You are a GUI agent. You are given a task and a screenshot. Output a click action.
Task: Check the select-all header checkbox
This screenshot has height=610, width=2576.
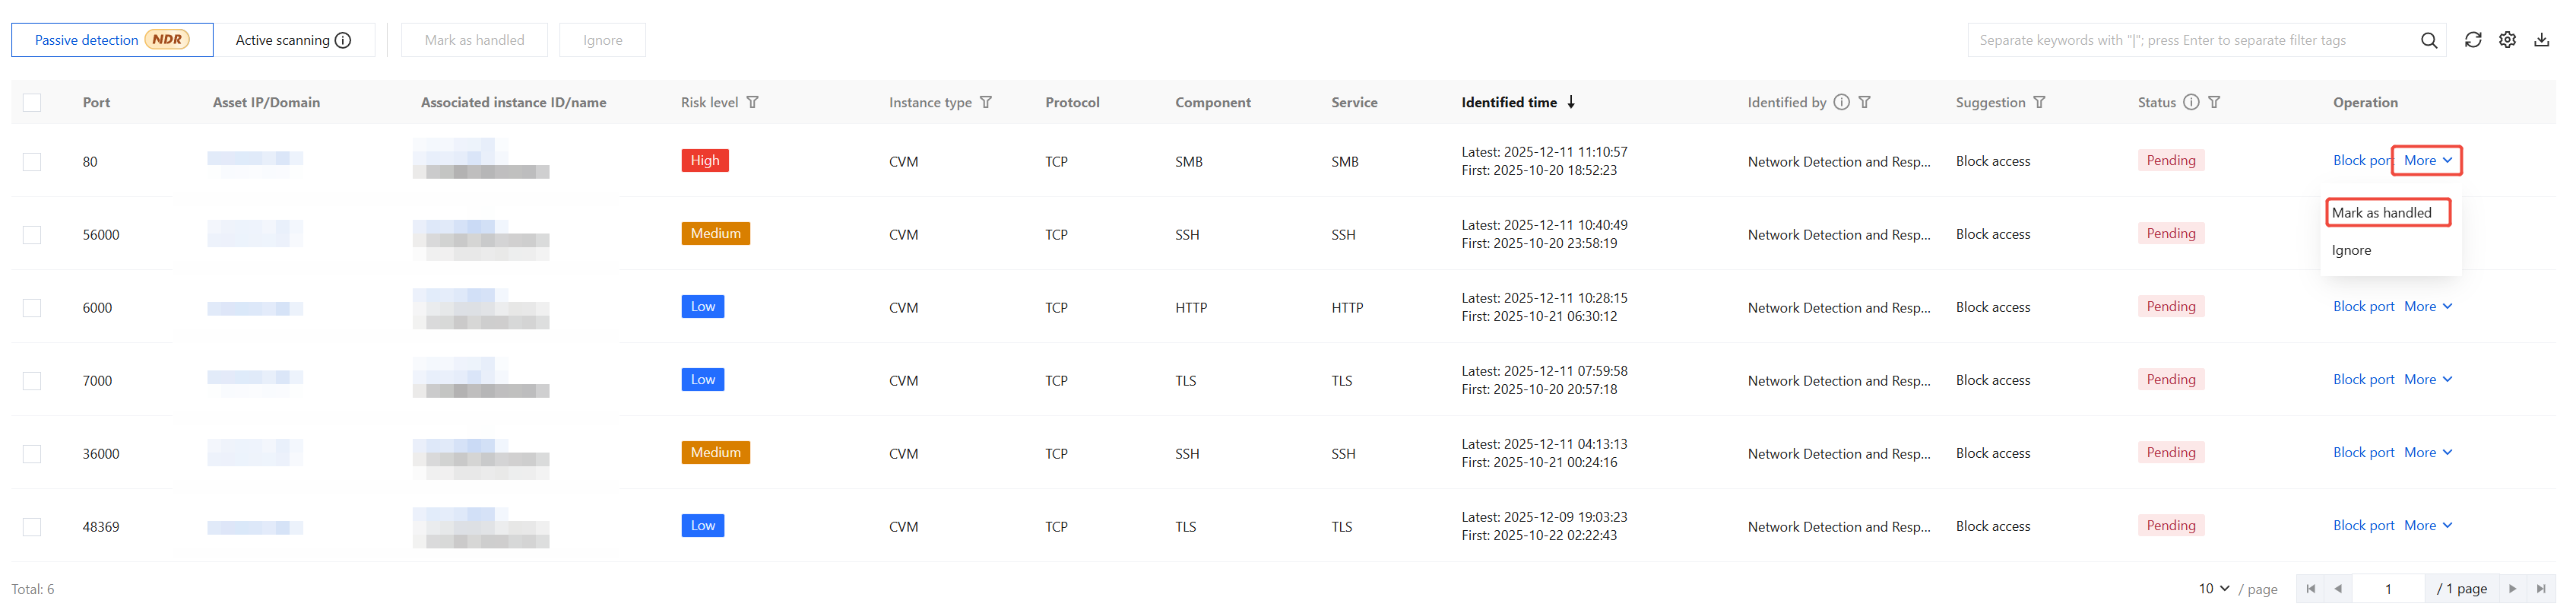32,102
